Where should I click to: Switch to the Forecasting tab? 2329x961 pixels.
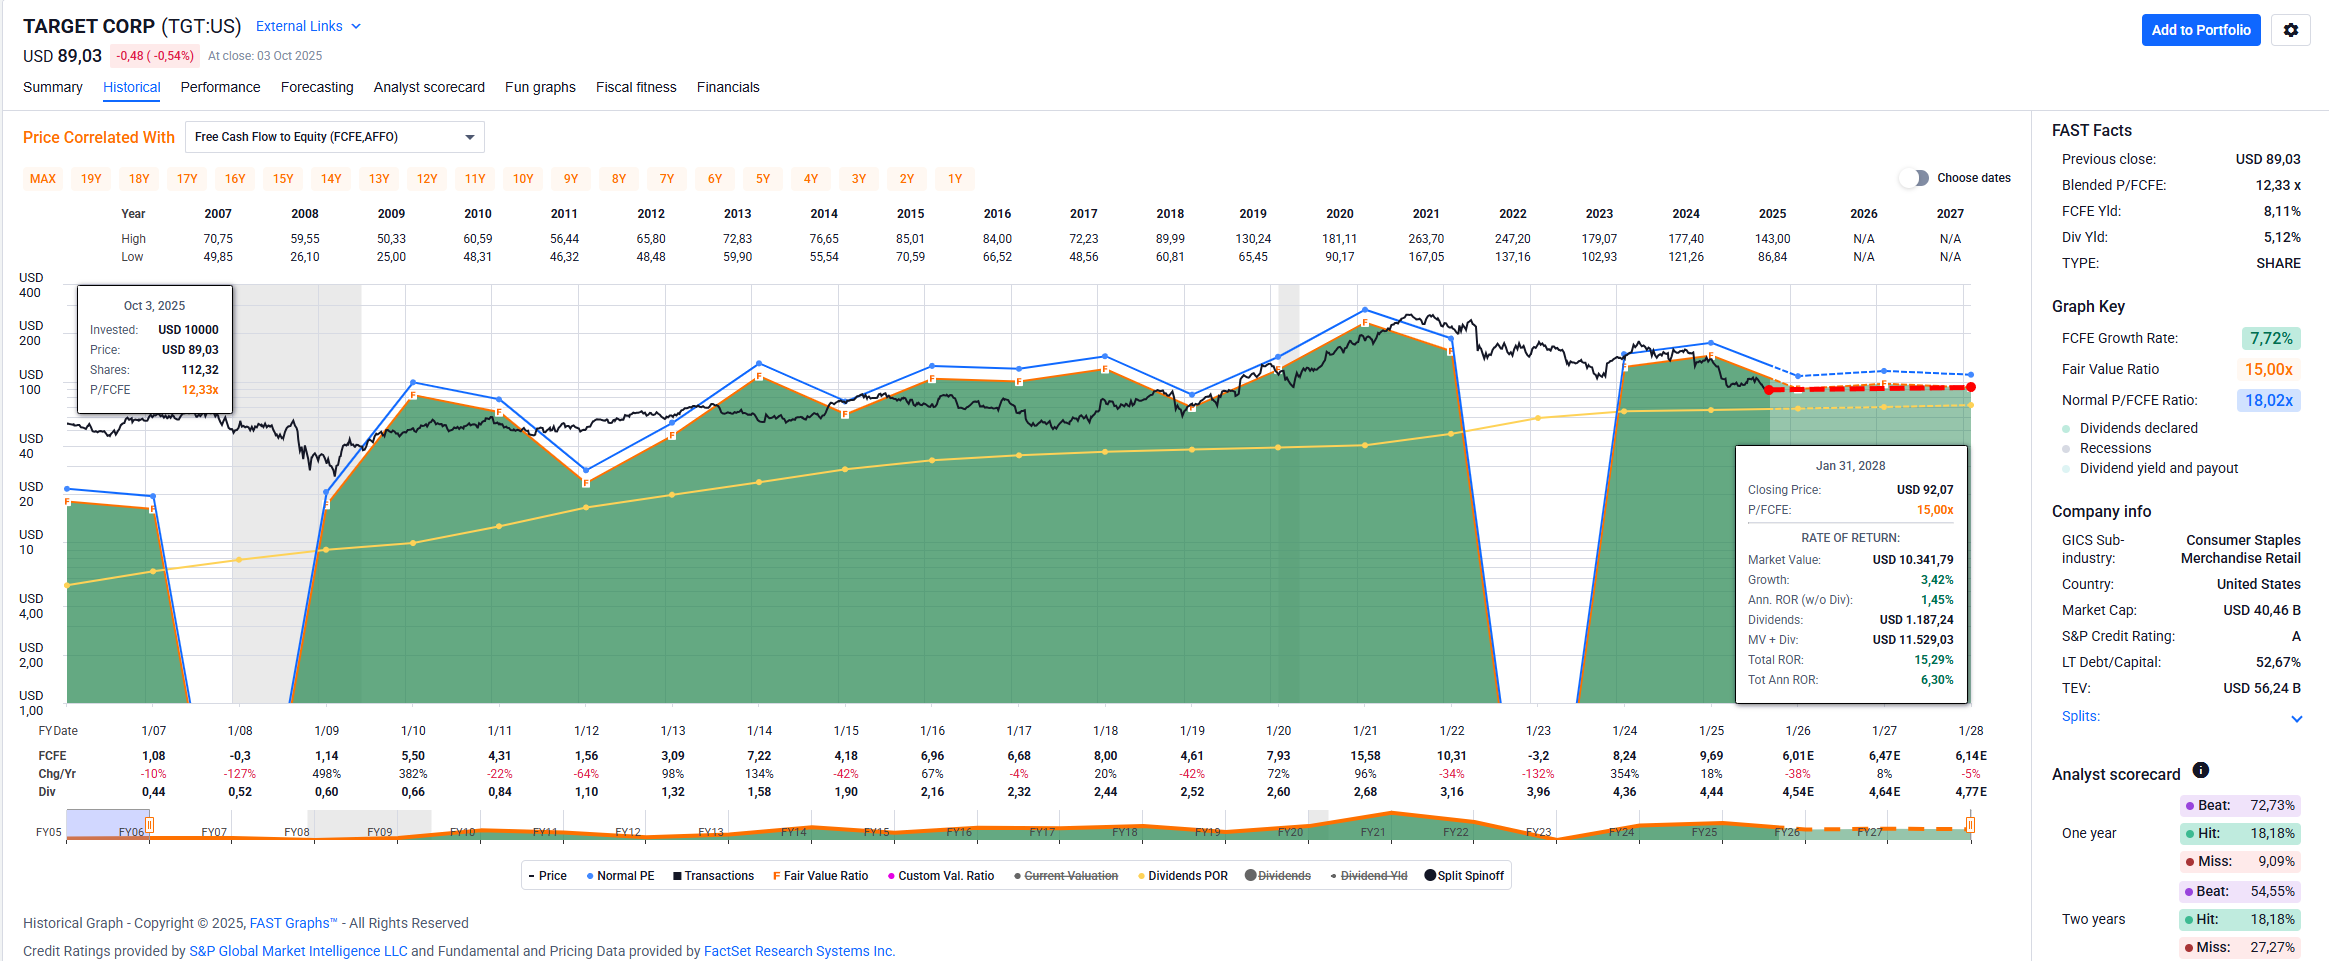click(x=317, y=87)
